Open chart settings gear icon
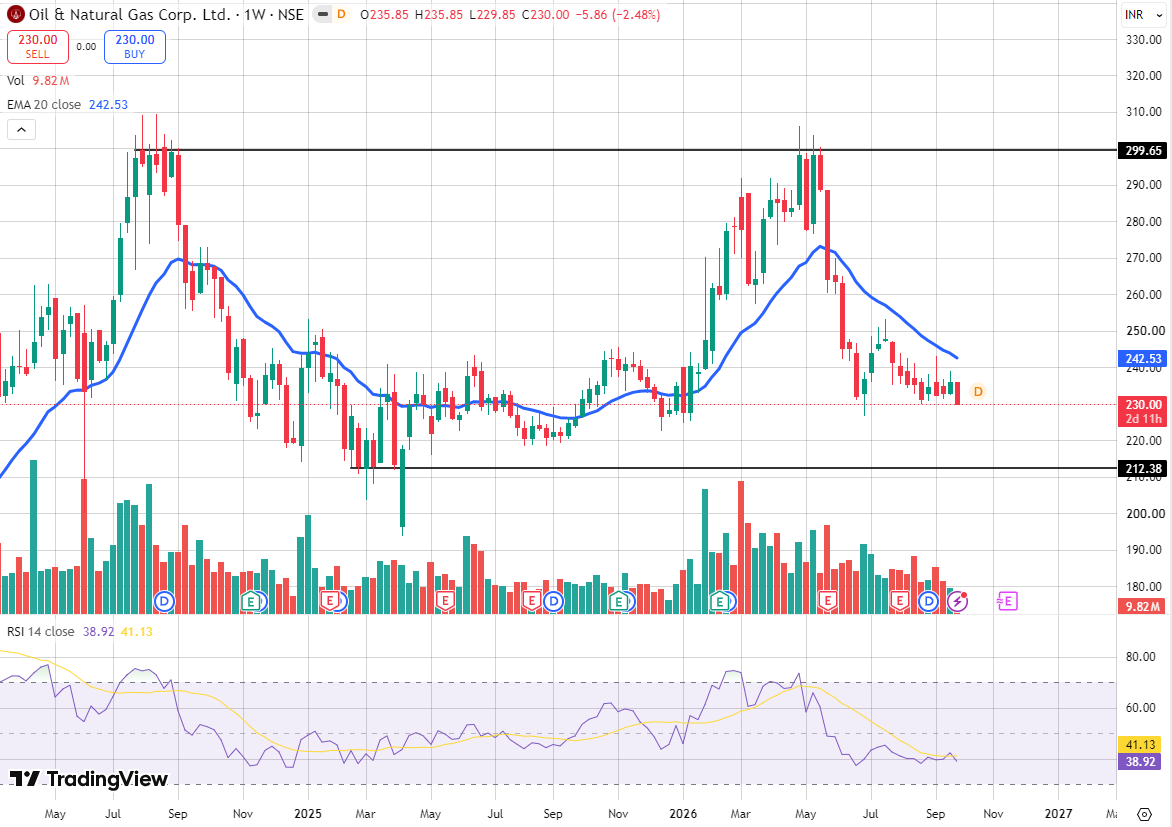This screenshot has width=1172, height=827. (x=1144, y=814)
